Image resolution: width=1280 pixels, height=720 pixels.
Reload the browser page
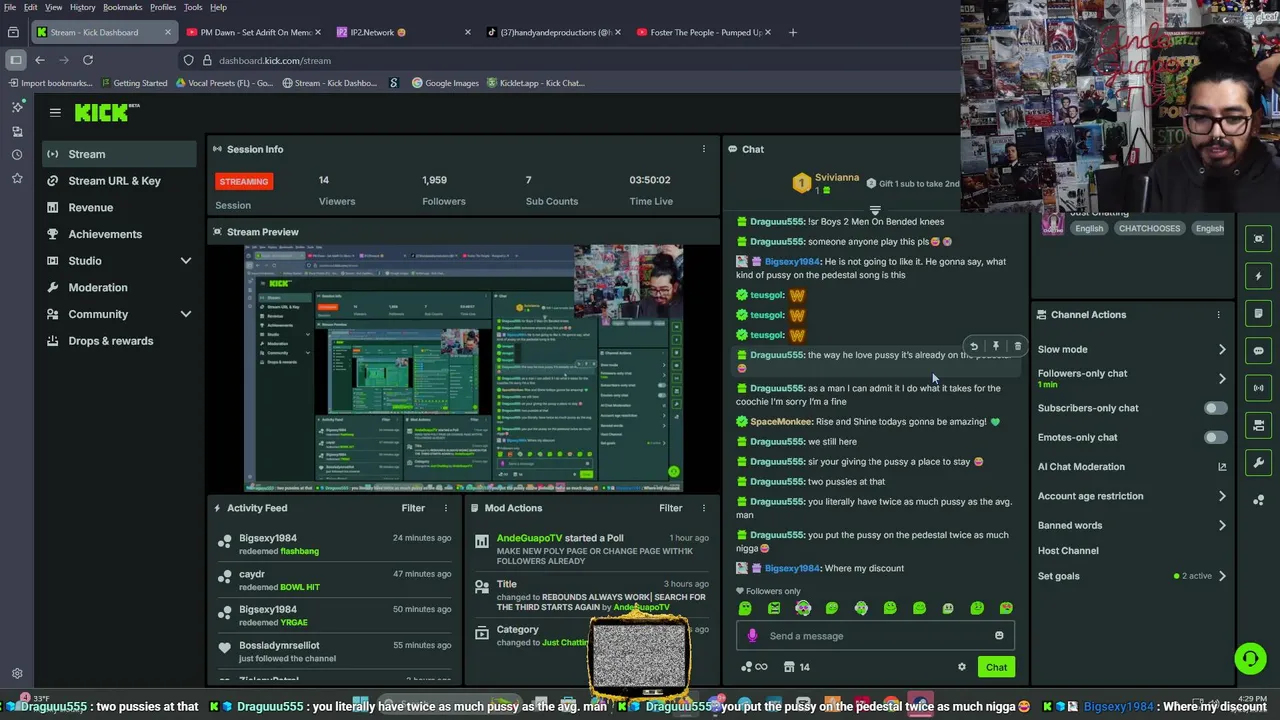pos(88,60)
